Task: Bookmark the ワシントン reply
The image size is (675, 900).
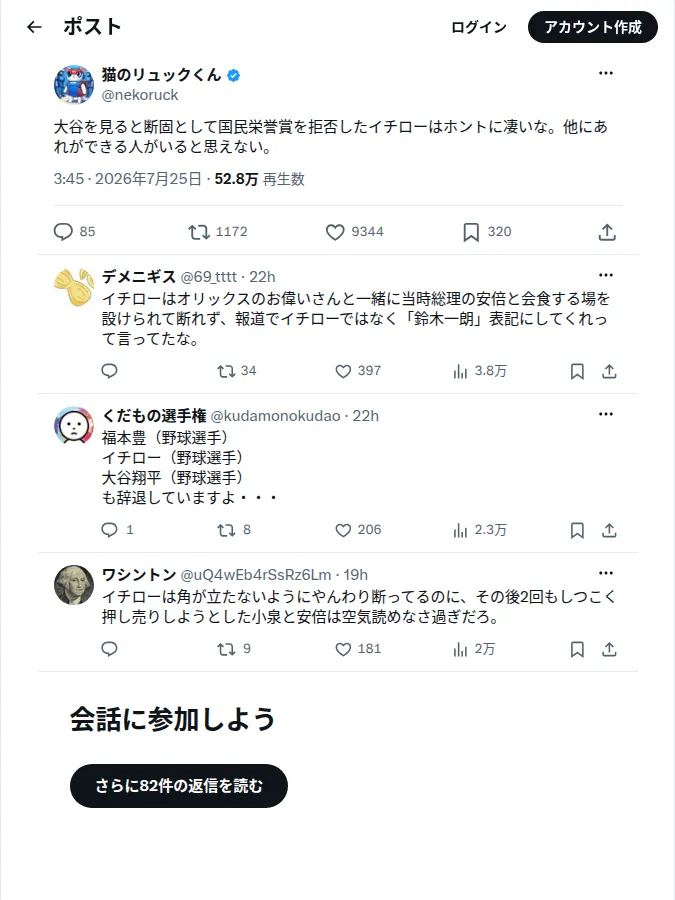Action: pyautogui.click(x=577, y=649)
